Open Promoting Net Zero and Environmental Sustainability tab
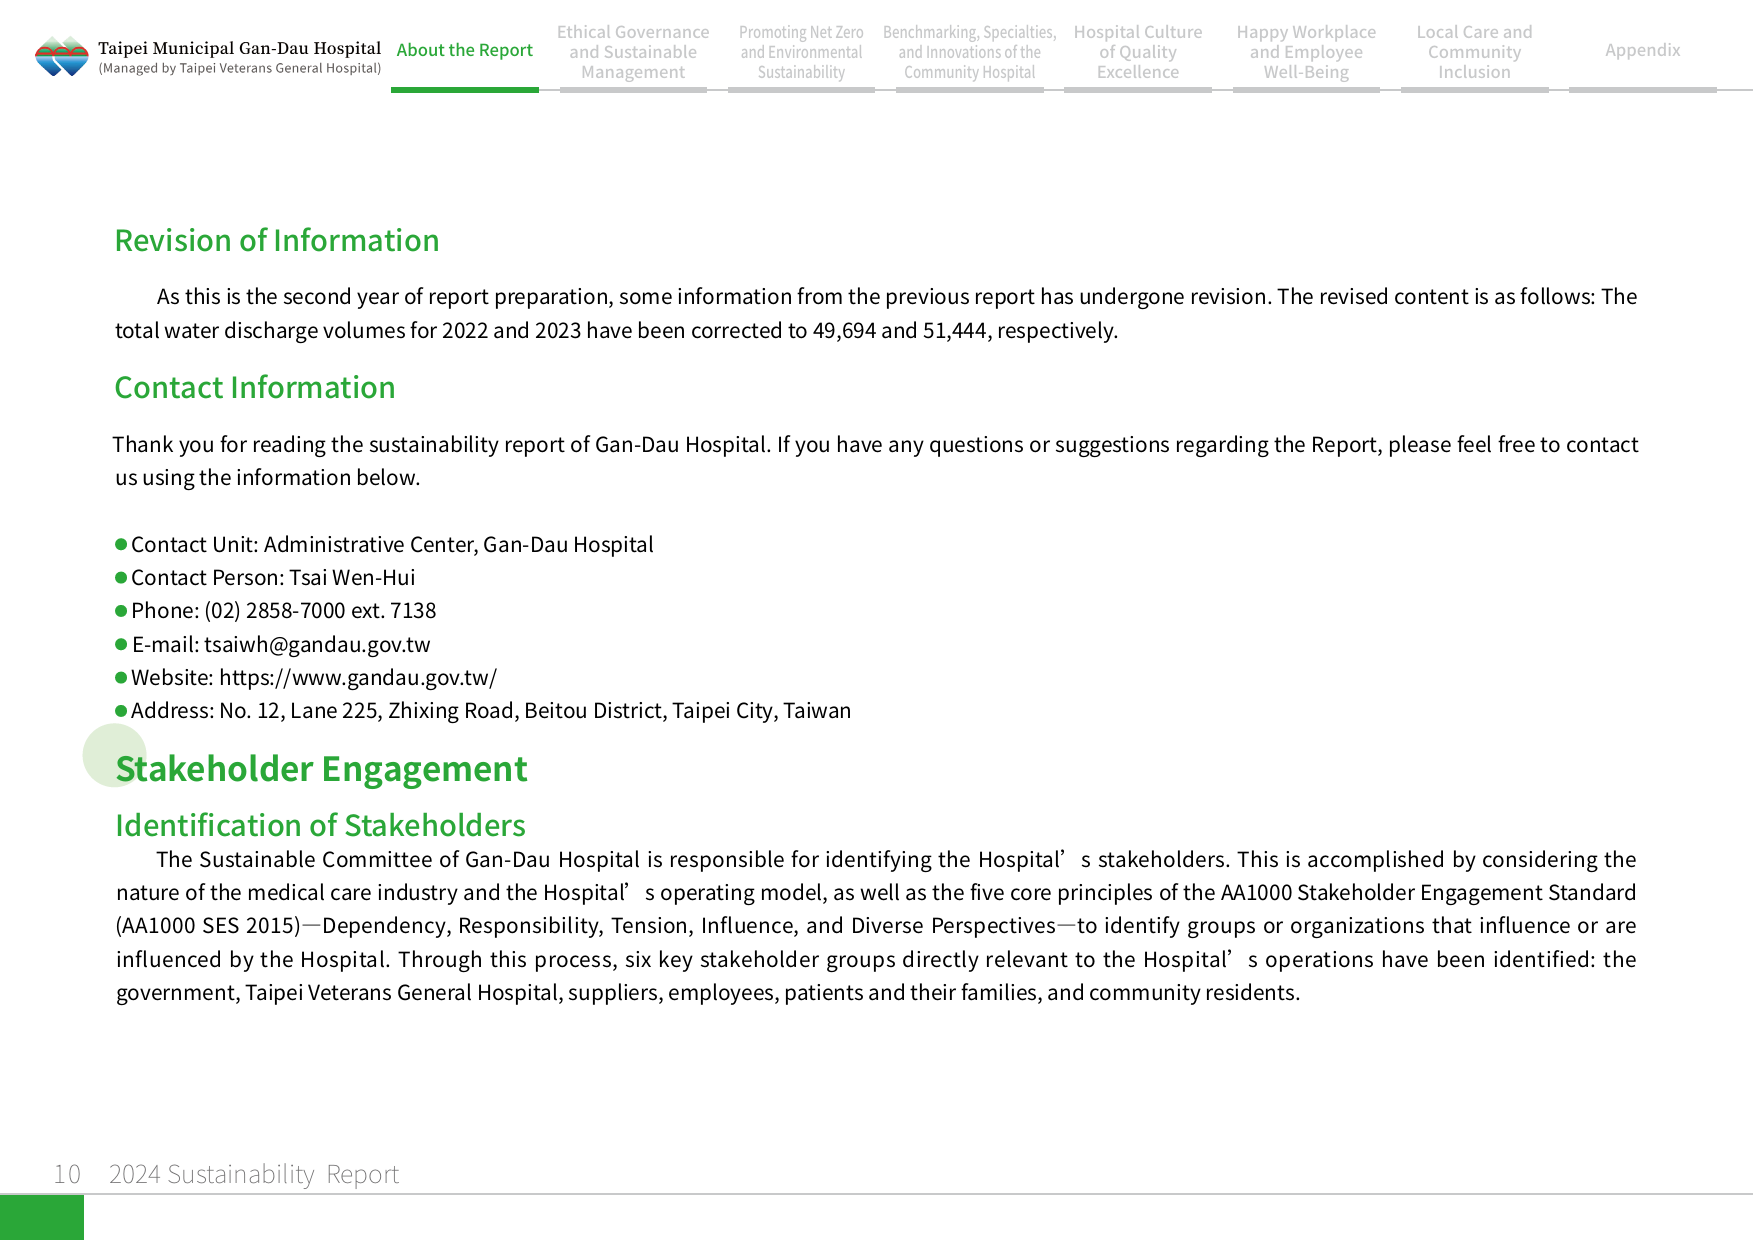 click(x=801, y=52)
